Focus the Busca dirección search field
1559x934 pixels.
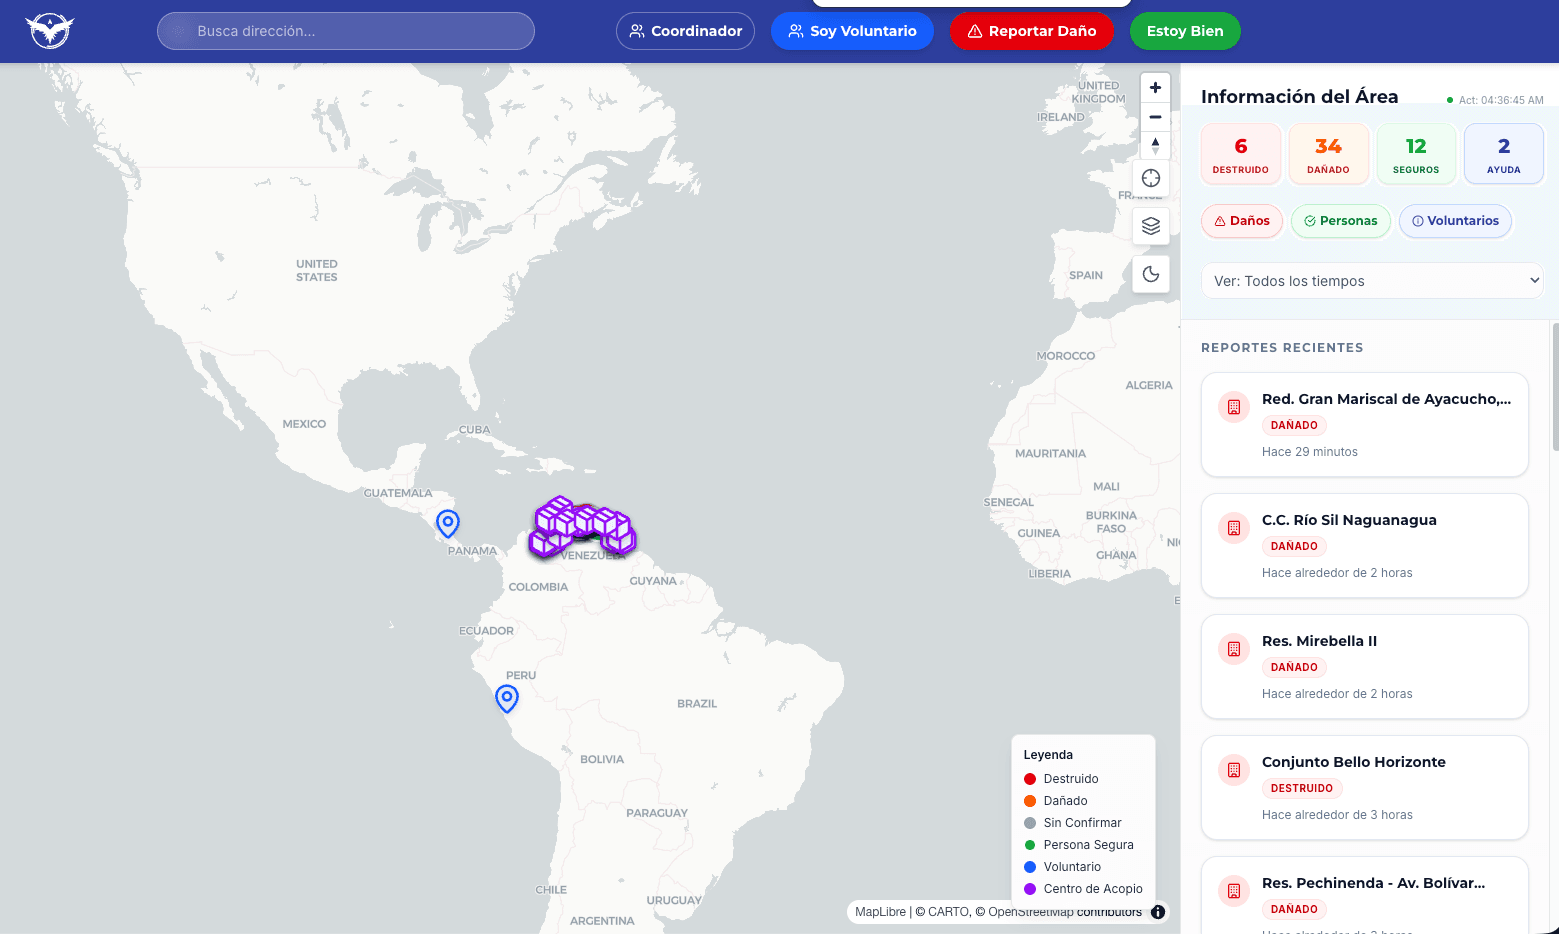[346, 31]
